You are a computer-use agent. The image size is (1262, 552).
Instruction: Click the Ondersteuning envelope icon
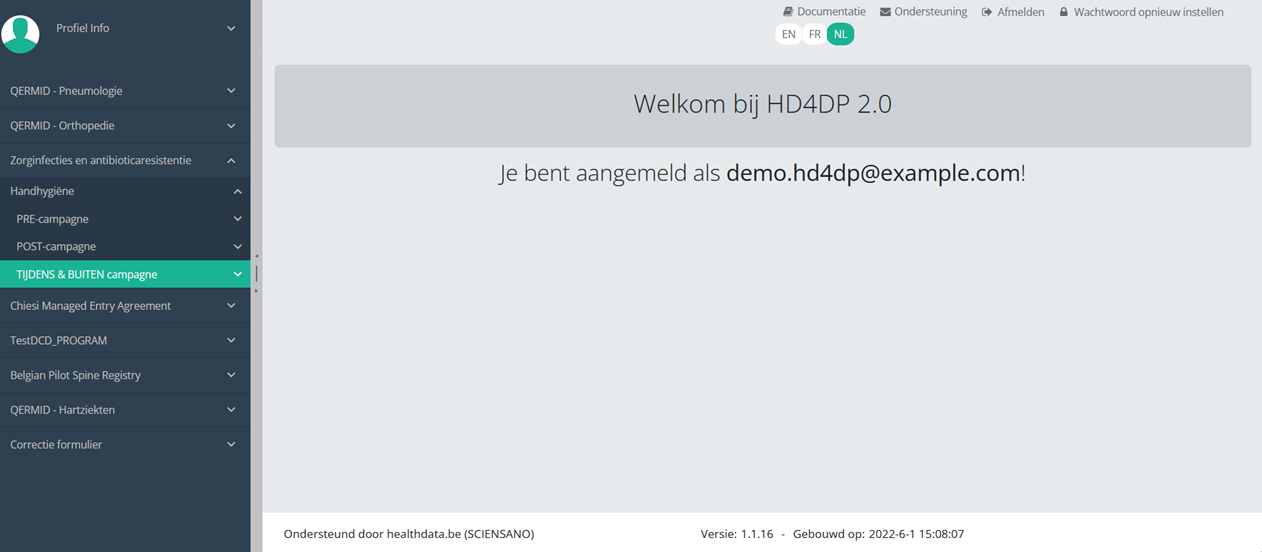coord(885,12)
